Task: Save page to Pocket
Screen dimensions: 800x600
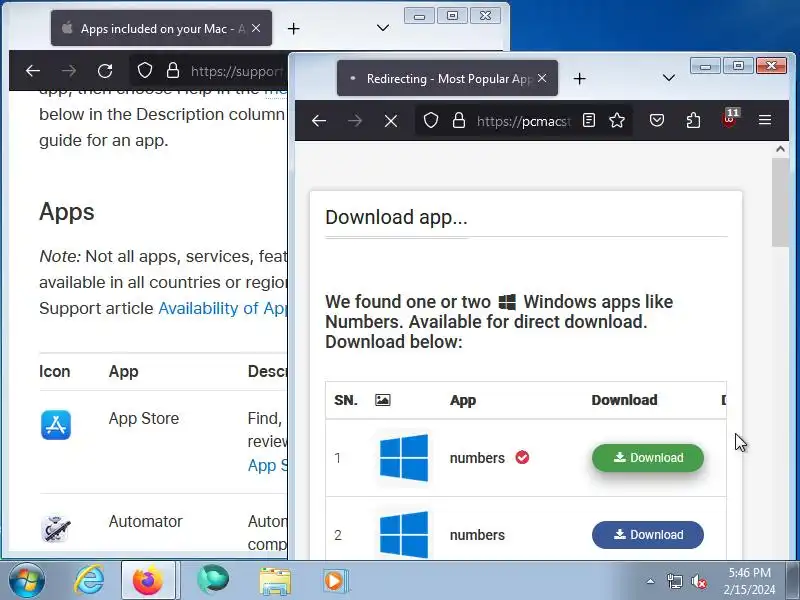Action: pyautogui.click(x=657, y=120)
